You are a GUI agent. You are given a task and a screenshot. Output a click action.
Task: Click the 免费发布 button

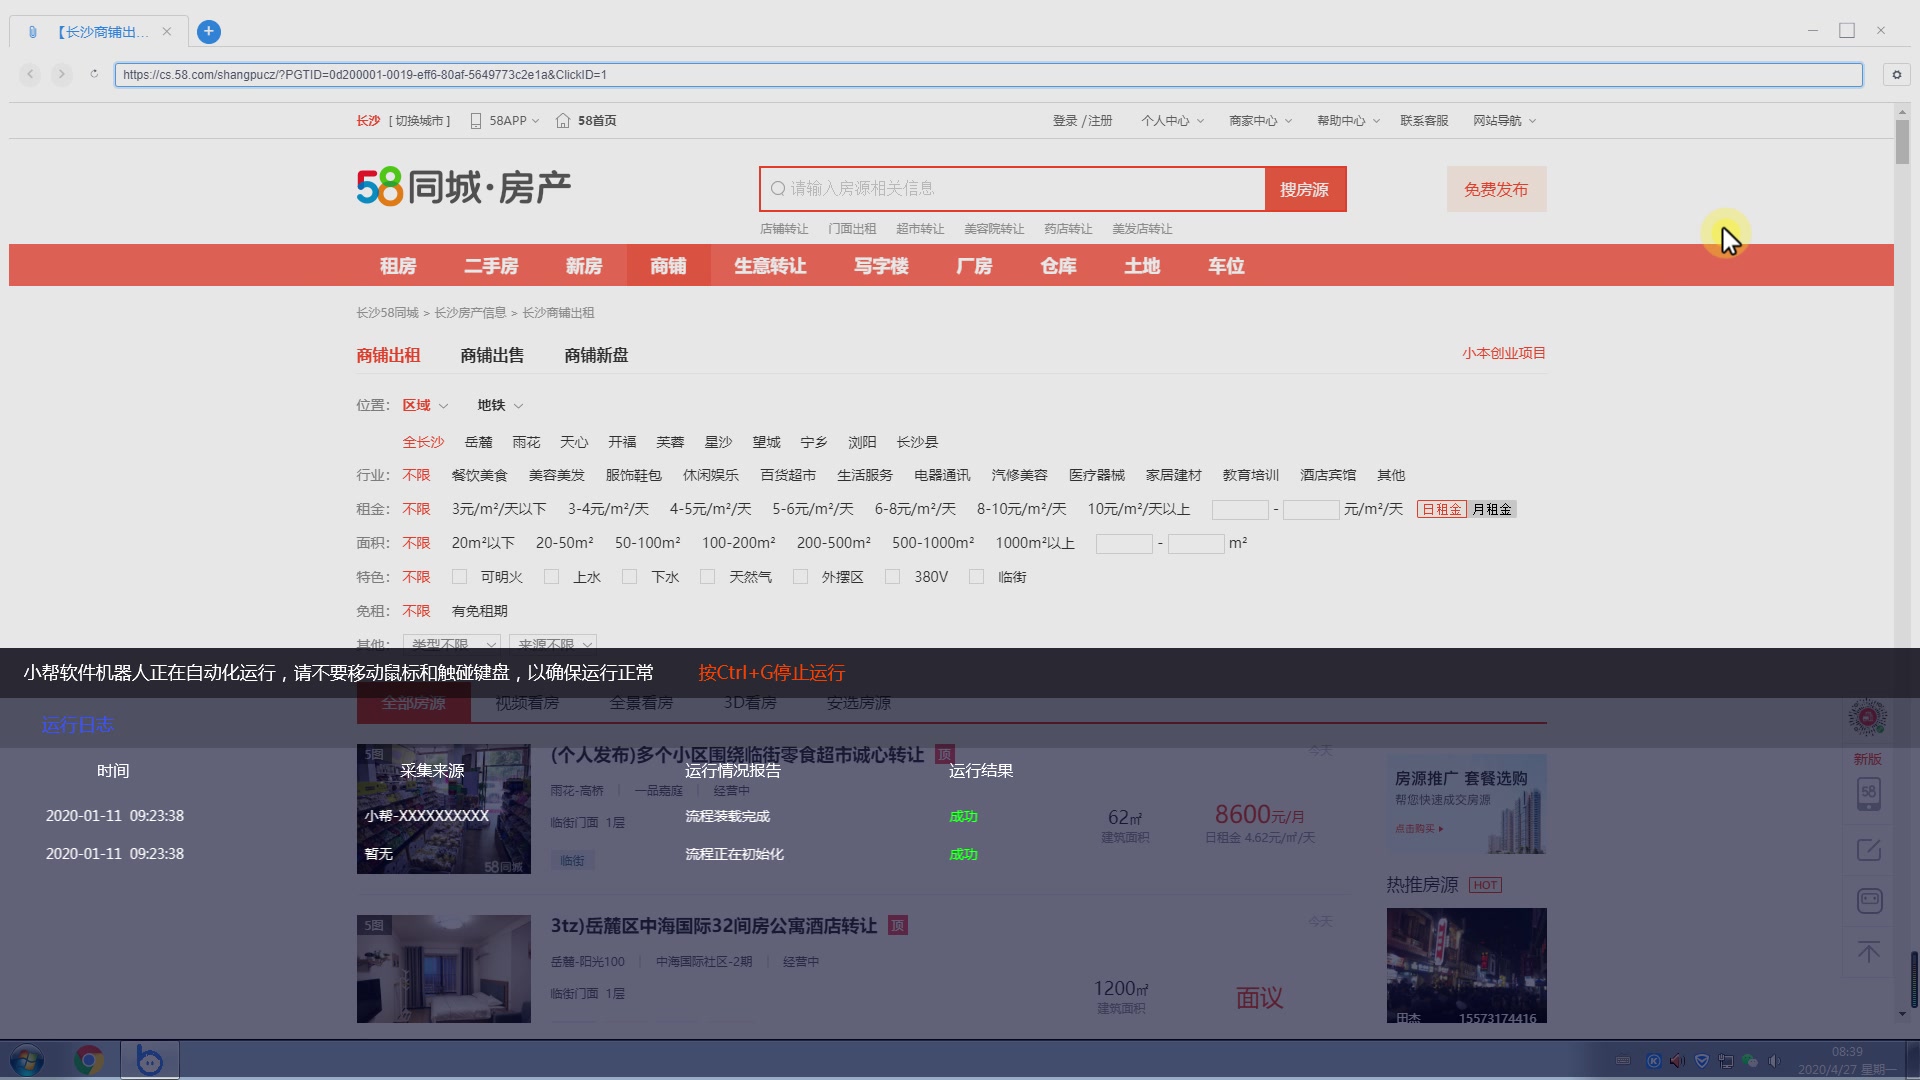point(1496,189)
